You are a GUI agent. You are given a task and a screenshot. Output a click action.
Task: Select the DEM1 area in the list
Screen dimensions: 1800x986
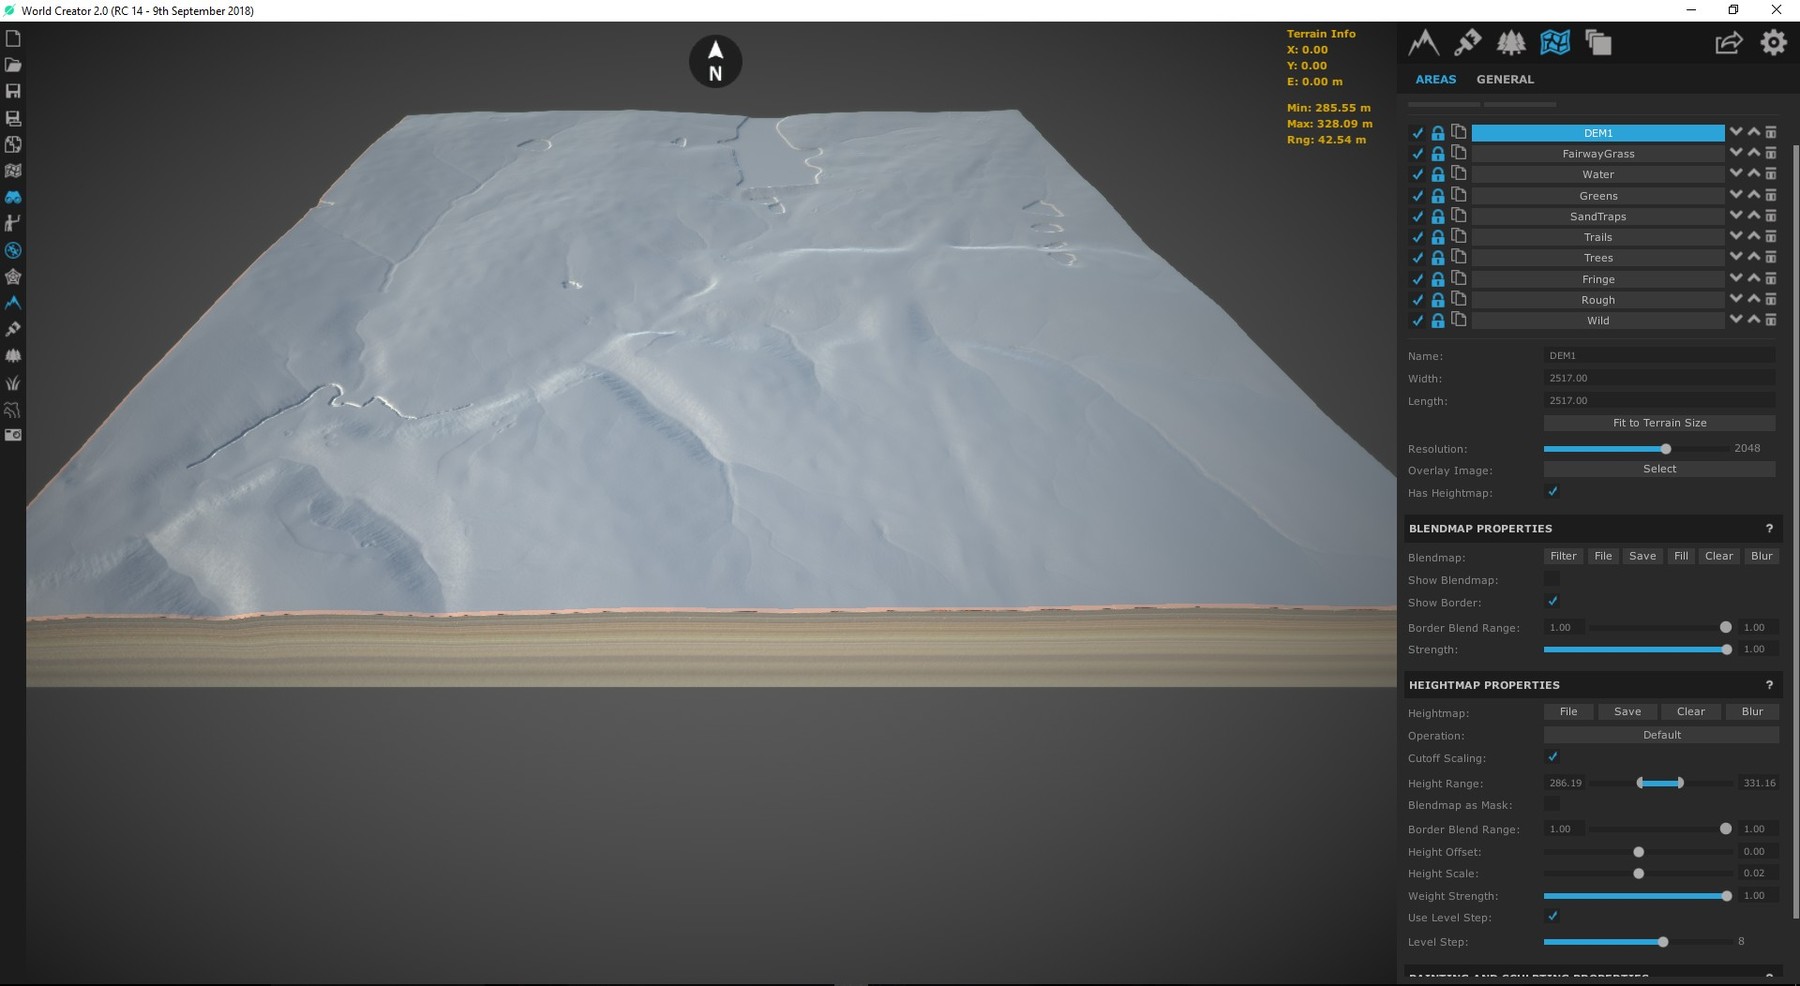click(x=1598, y=133)
